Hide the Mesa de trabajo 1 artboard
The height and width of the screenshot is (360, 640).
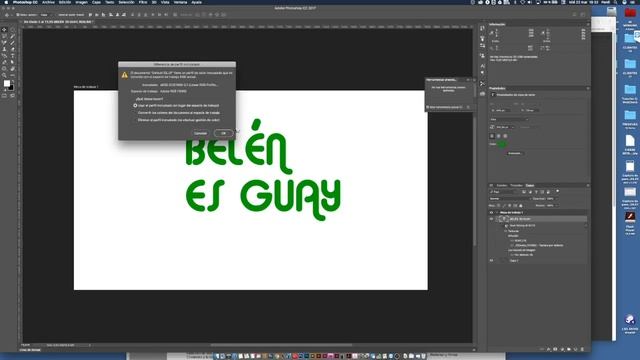tap(491, 212)
